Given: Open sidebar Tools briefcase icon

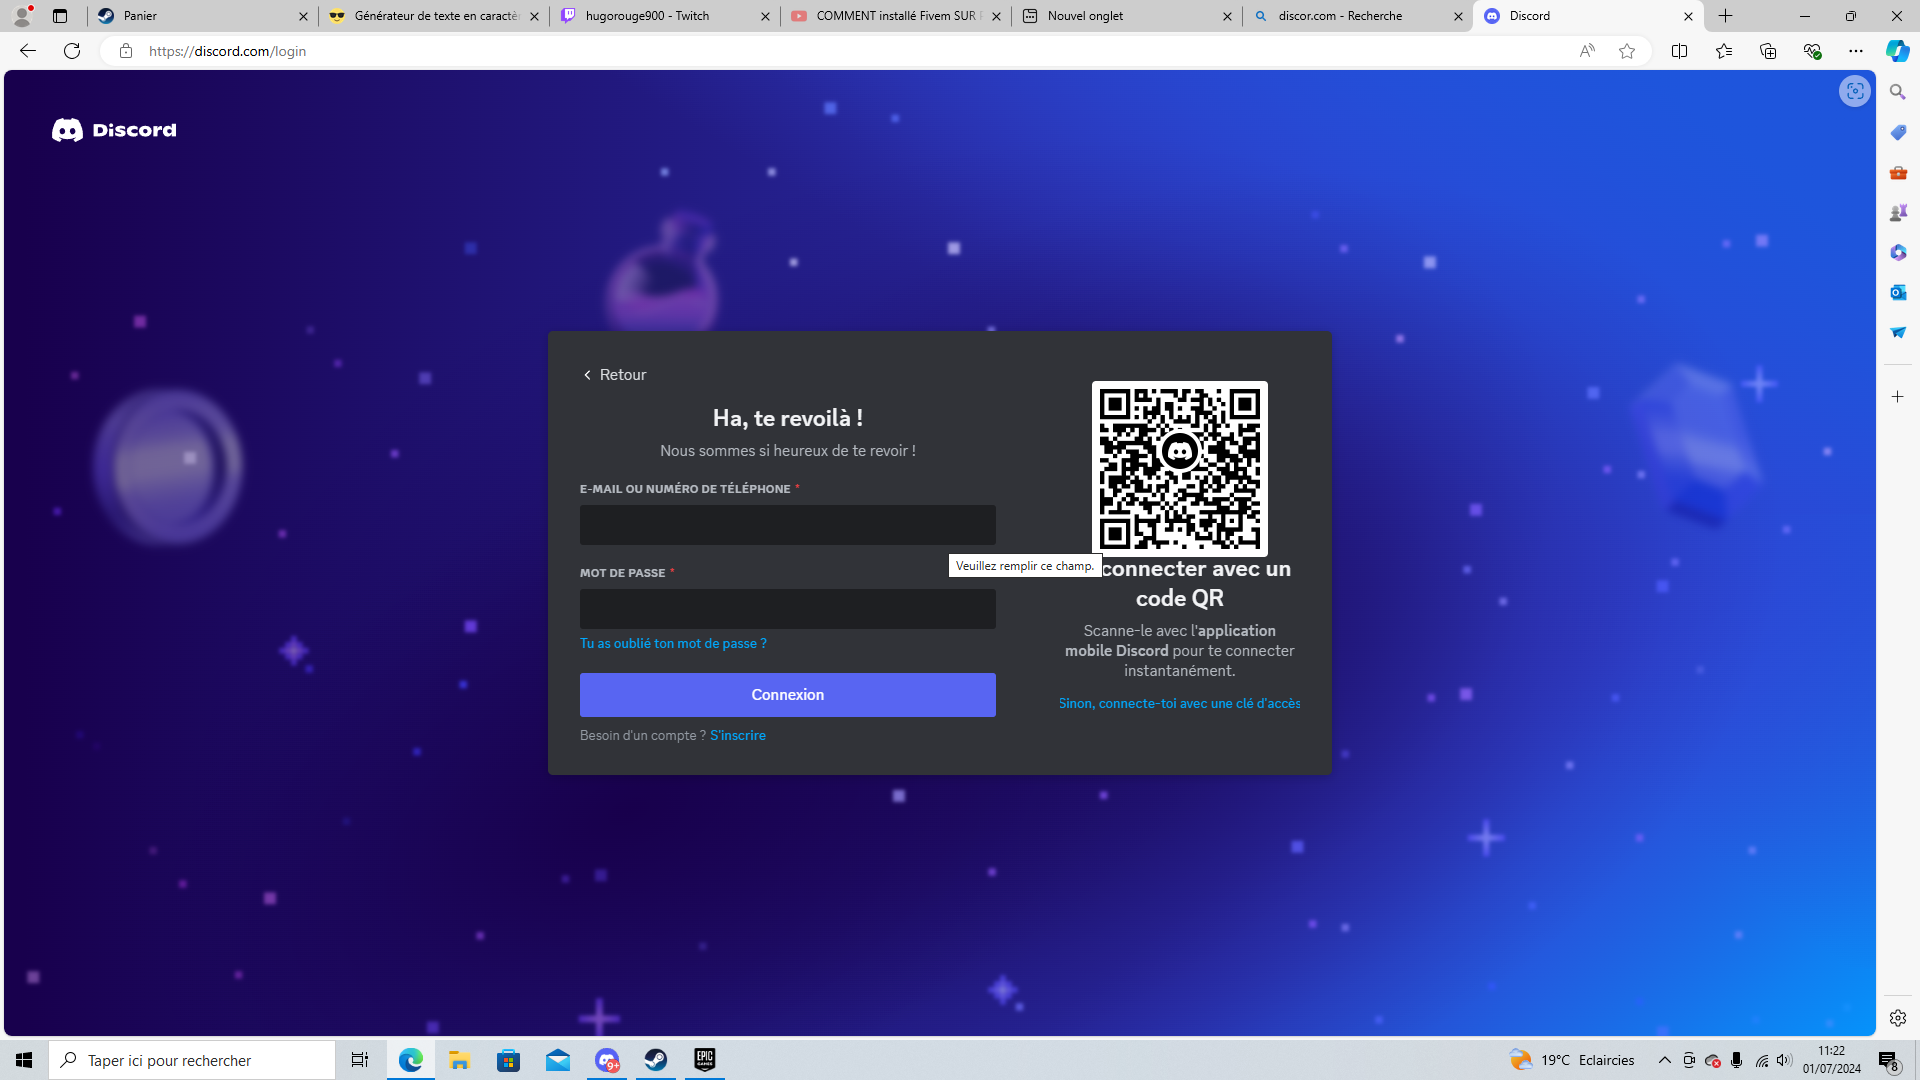Looking at the screenshot, I should (1898, 172).
